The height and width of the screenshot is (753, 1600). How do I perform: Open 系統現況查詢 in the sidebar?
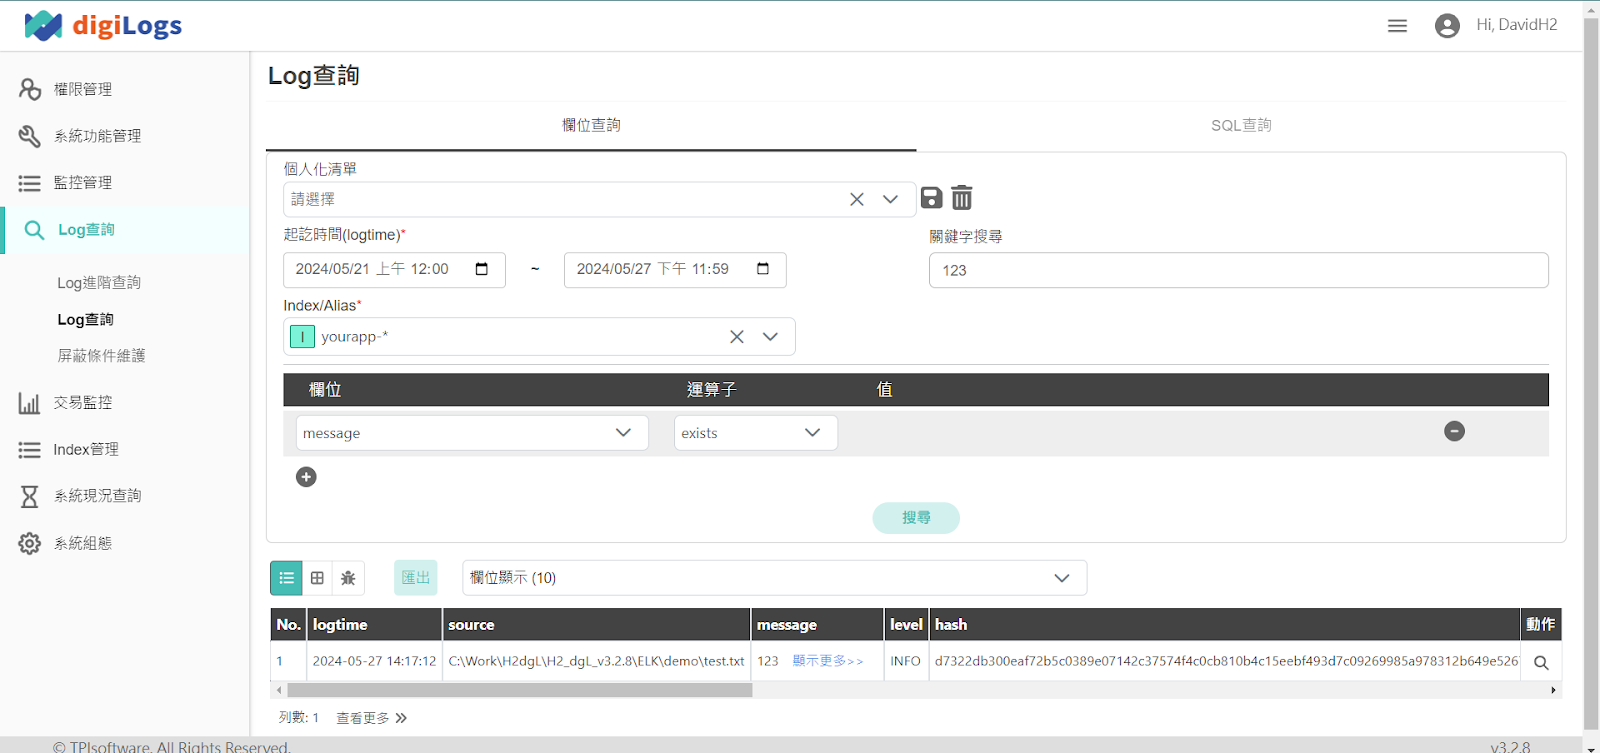[97, 496]
